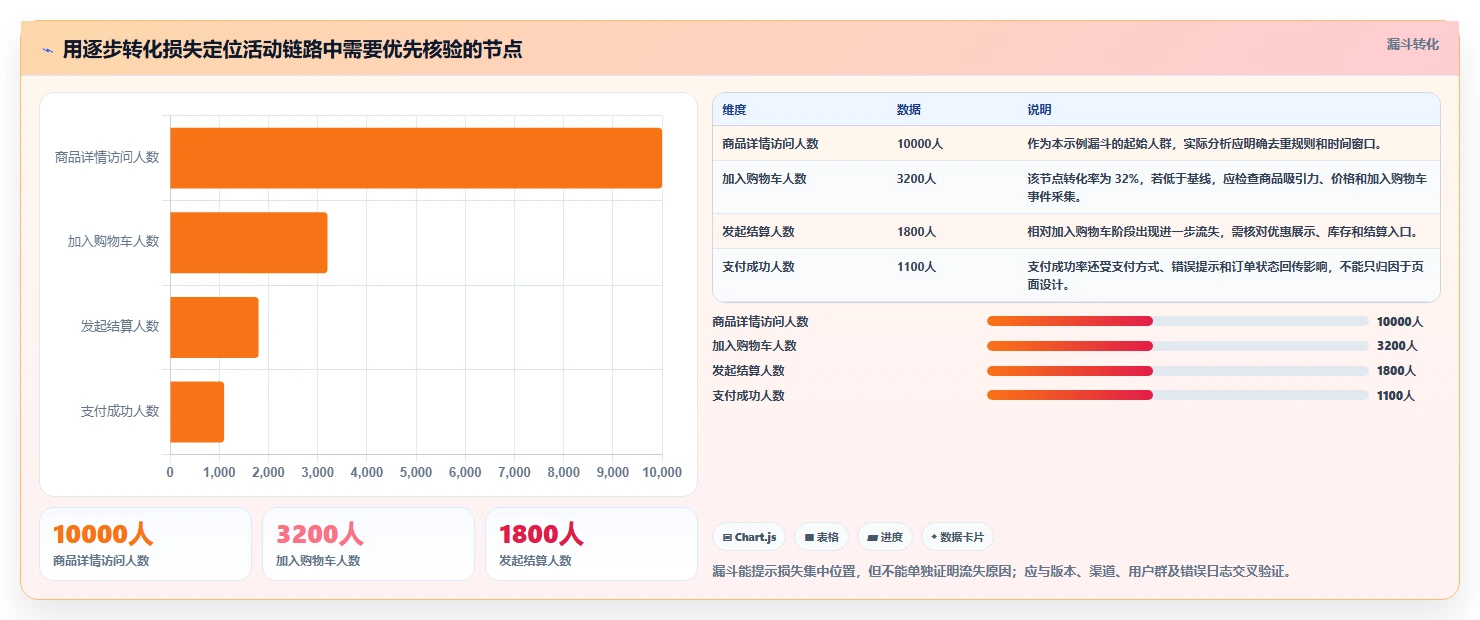The width and height of the screenshot is (1480, 620).
Task: Click the progress bar for 支付成功人数
Action: point(1177,395)
